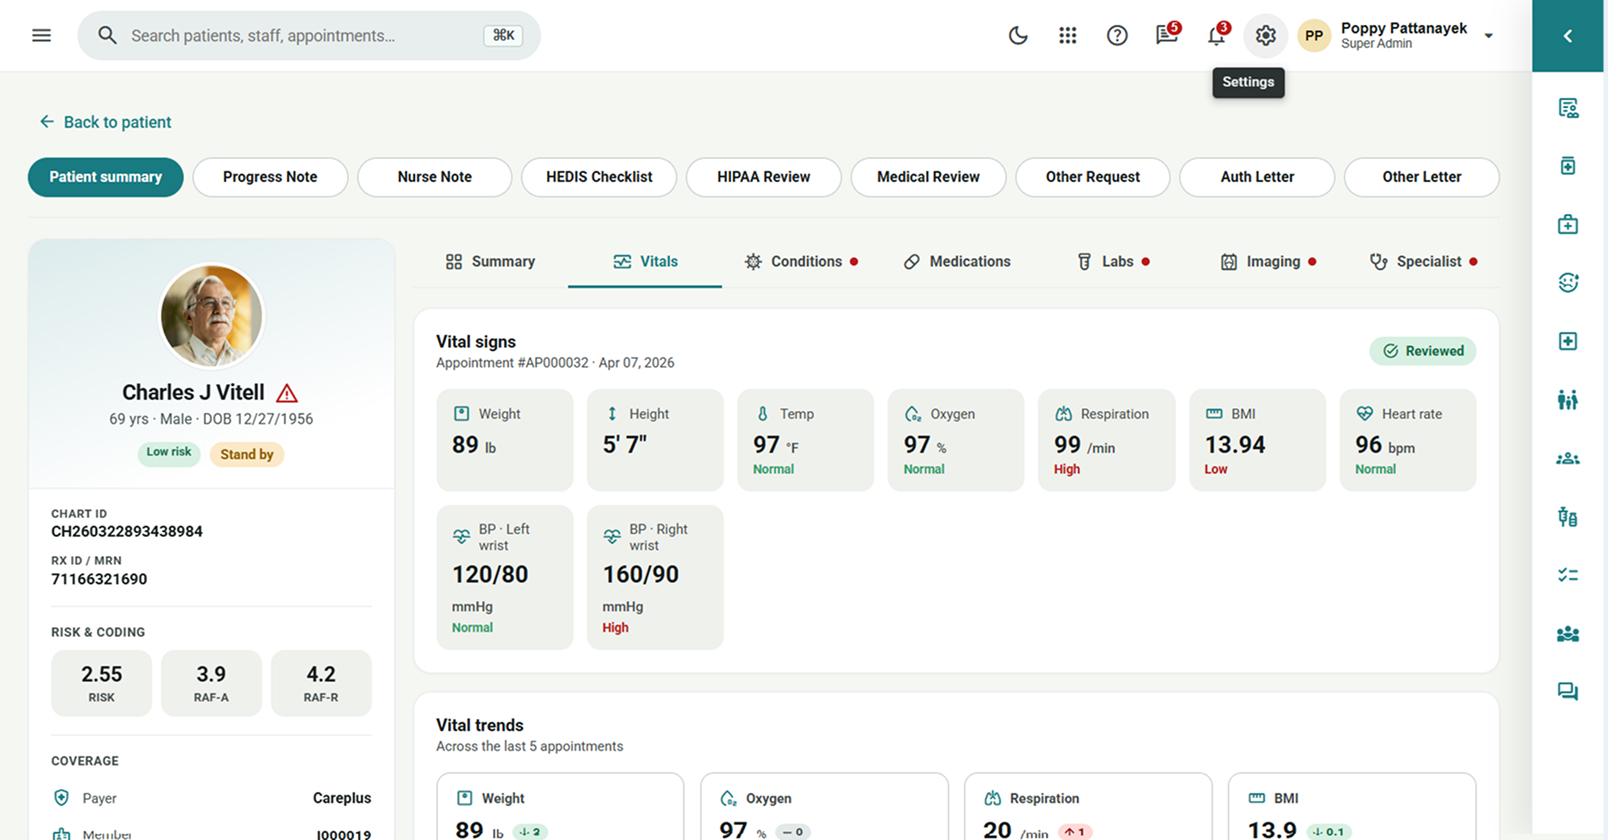Image resolution: width=1608 pixels, height=840 pixels.
Task: Open the Auth Letter section
Action: (x=1257, y=177)
